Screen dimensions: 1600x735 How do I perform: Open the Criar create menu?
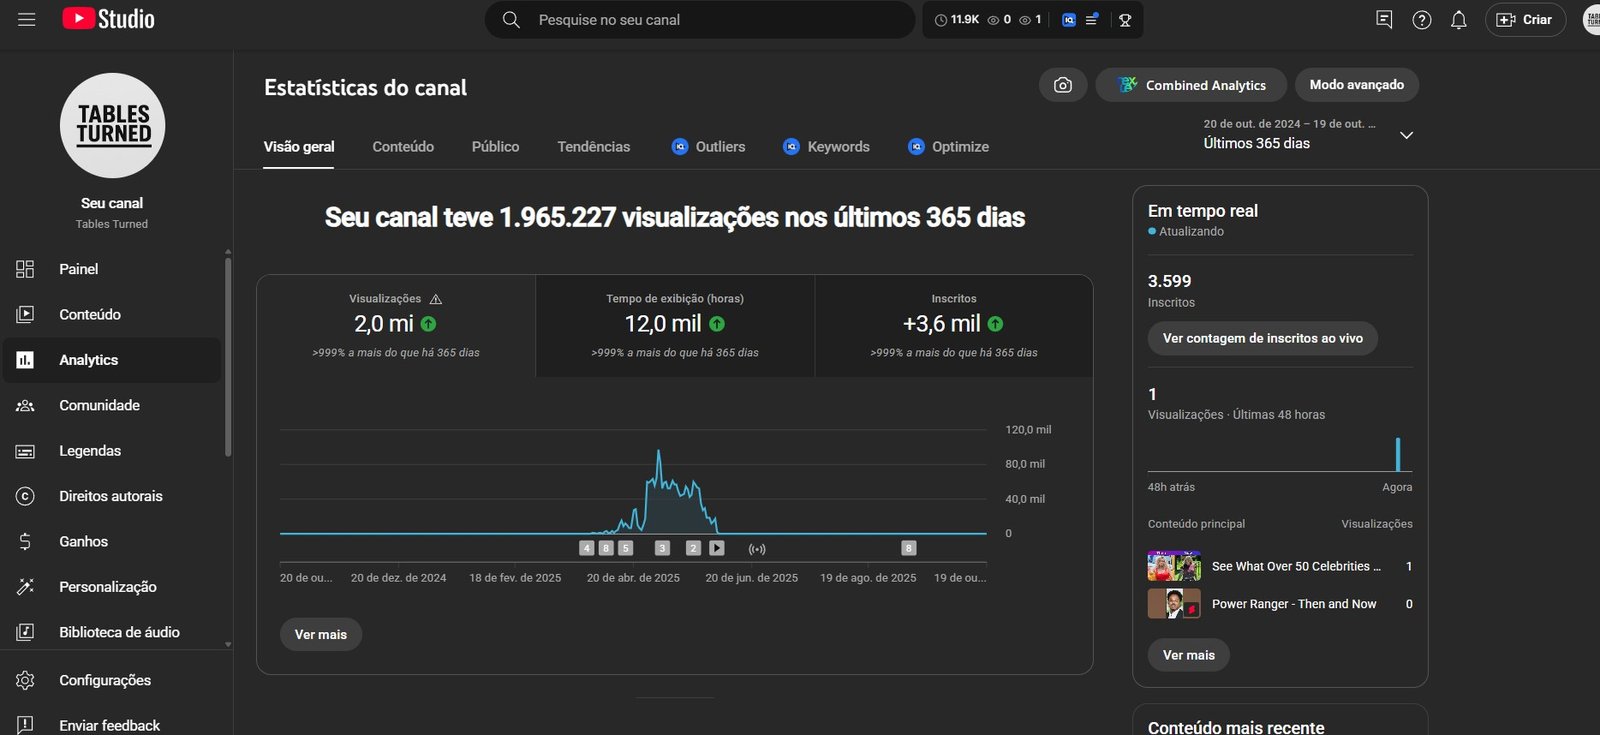[1525, 20]
